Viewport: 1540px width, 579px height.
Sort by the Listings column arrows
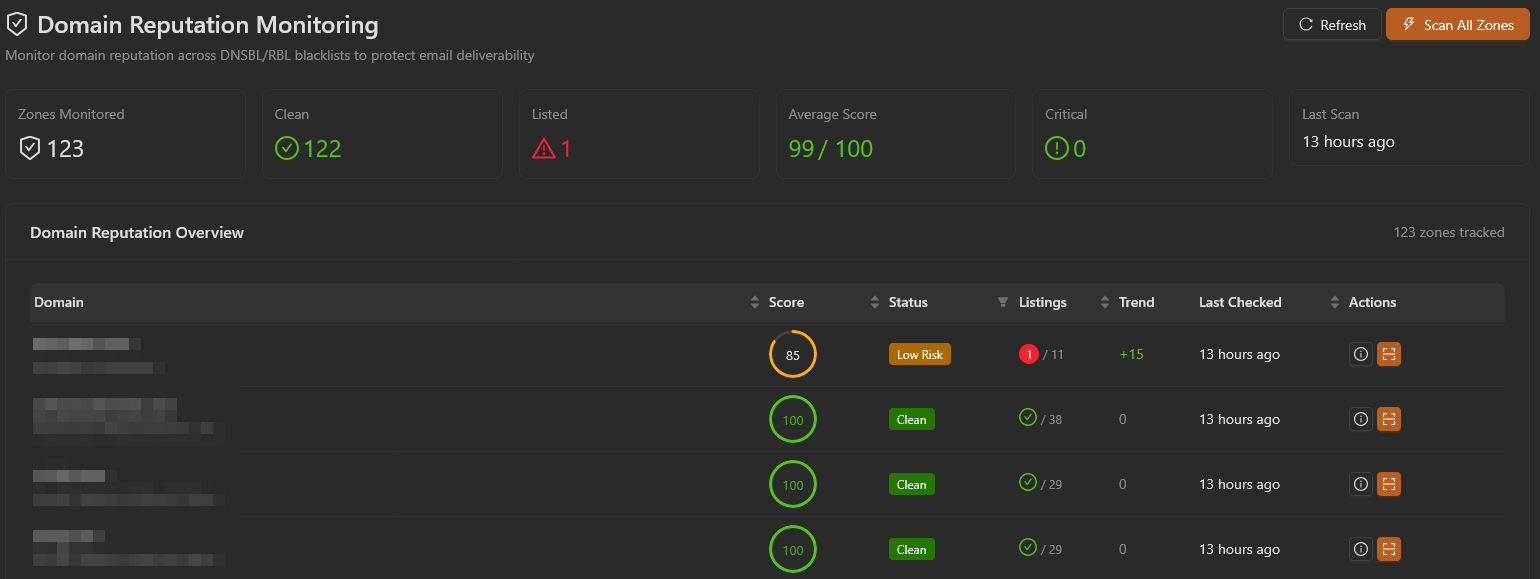point(1105,302)
